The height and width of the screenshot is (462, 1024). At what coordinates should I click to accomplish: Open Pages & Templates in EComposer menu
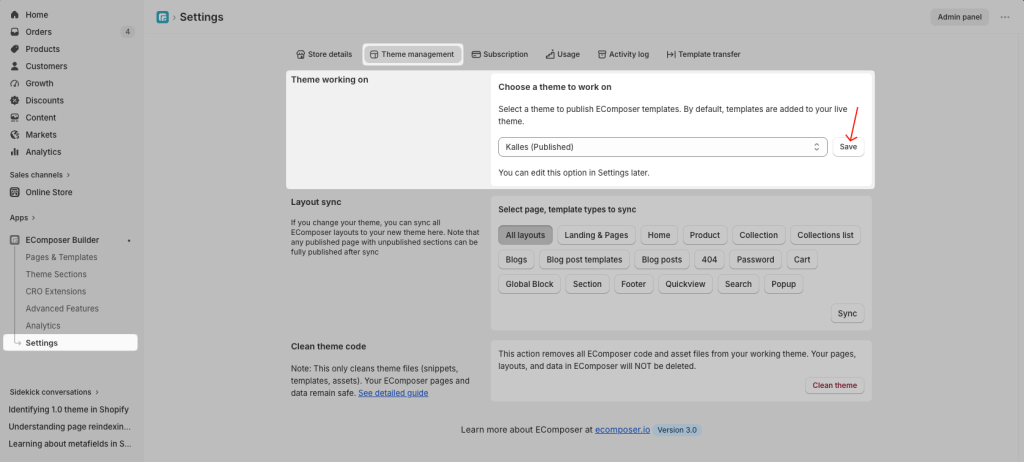click(61, 257)
